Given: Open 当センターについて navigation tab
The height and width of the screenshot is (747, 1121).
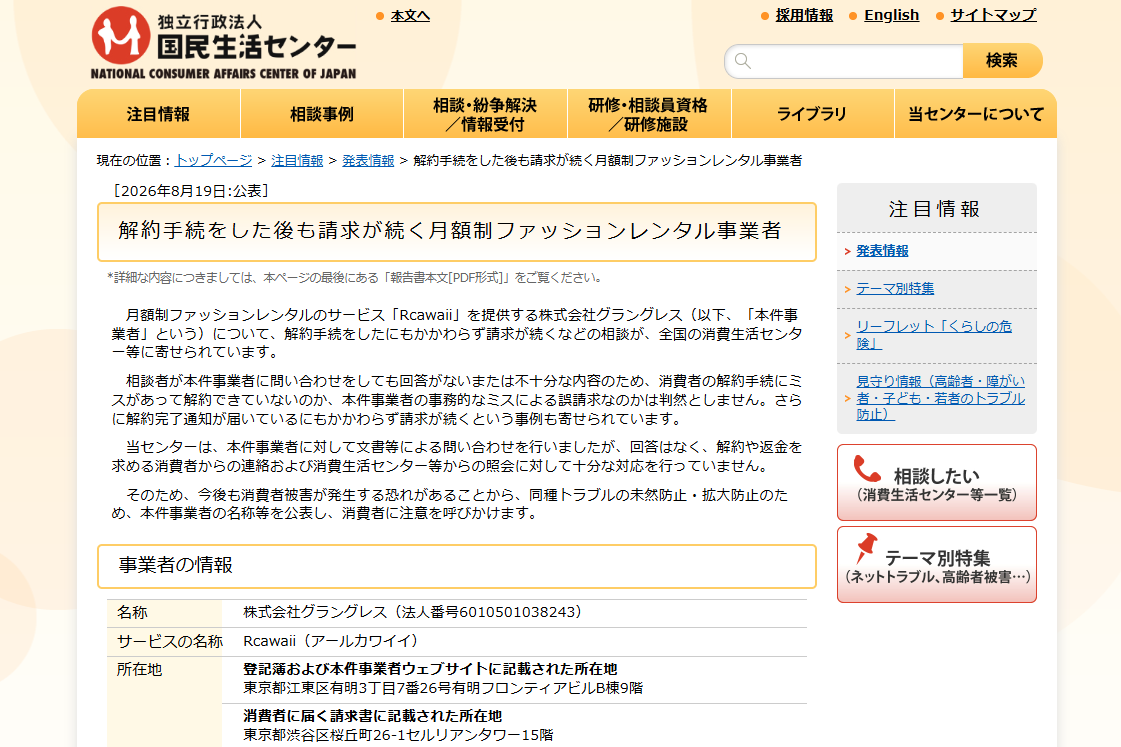Looking at the screenshot, I should (x=975, y=114).
